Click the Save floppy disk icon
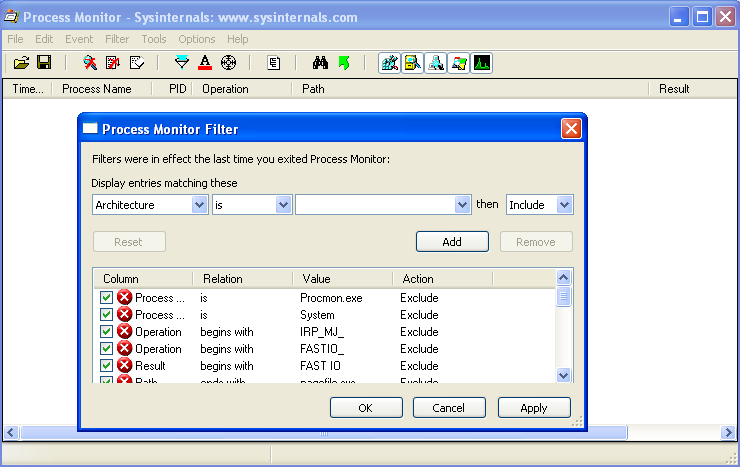 44,63
